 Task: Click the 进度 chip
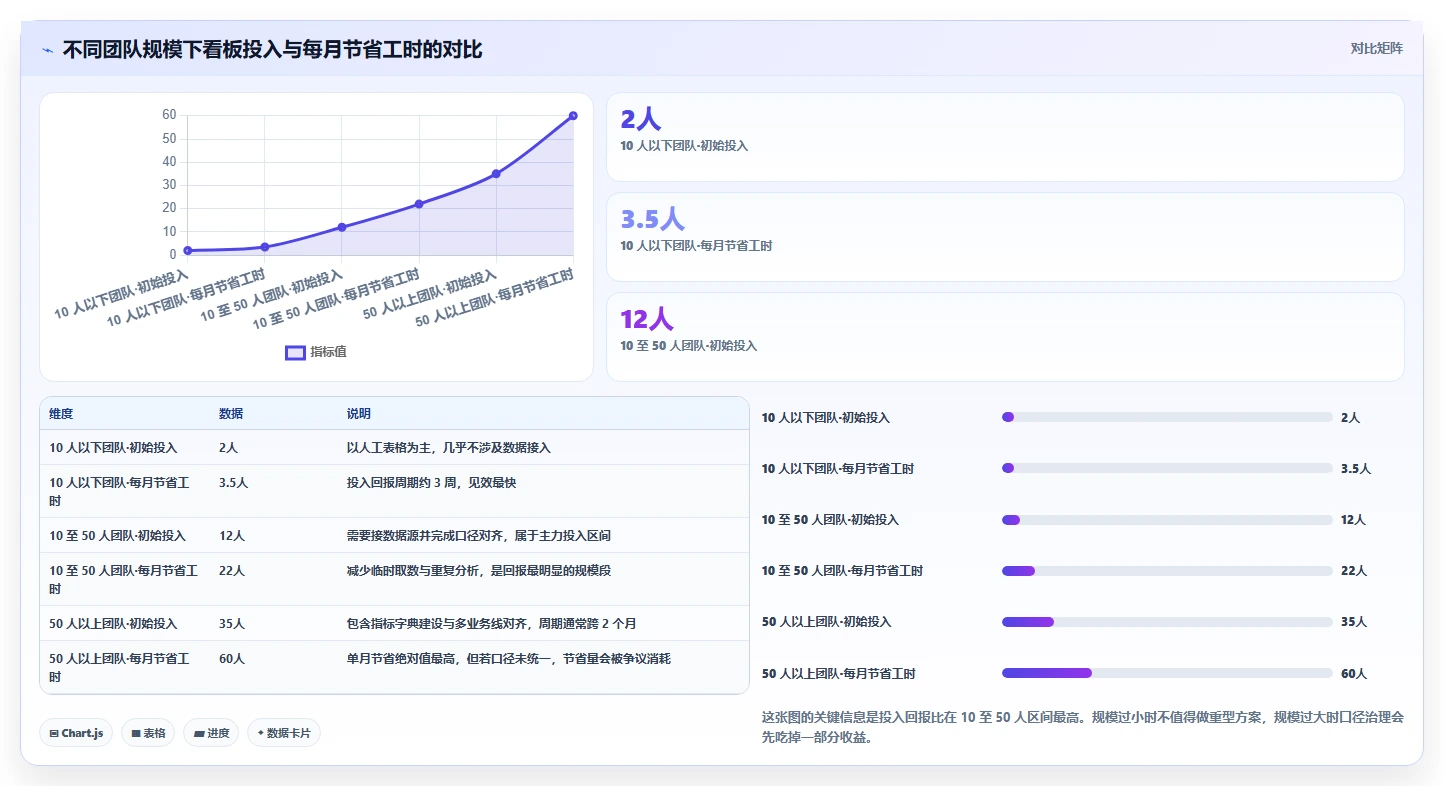(x=211, y=733)
